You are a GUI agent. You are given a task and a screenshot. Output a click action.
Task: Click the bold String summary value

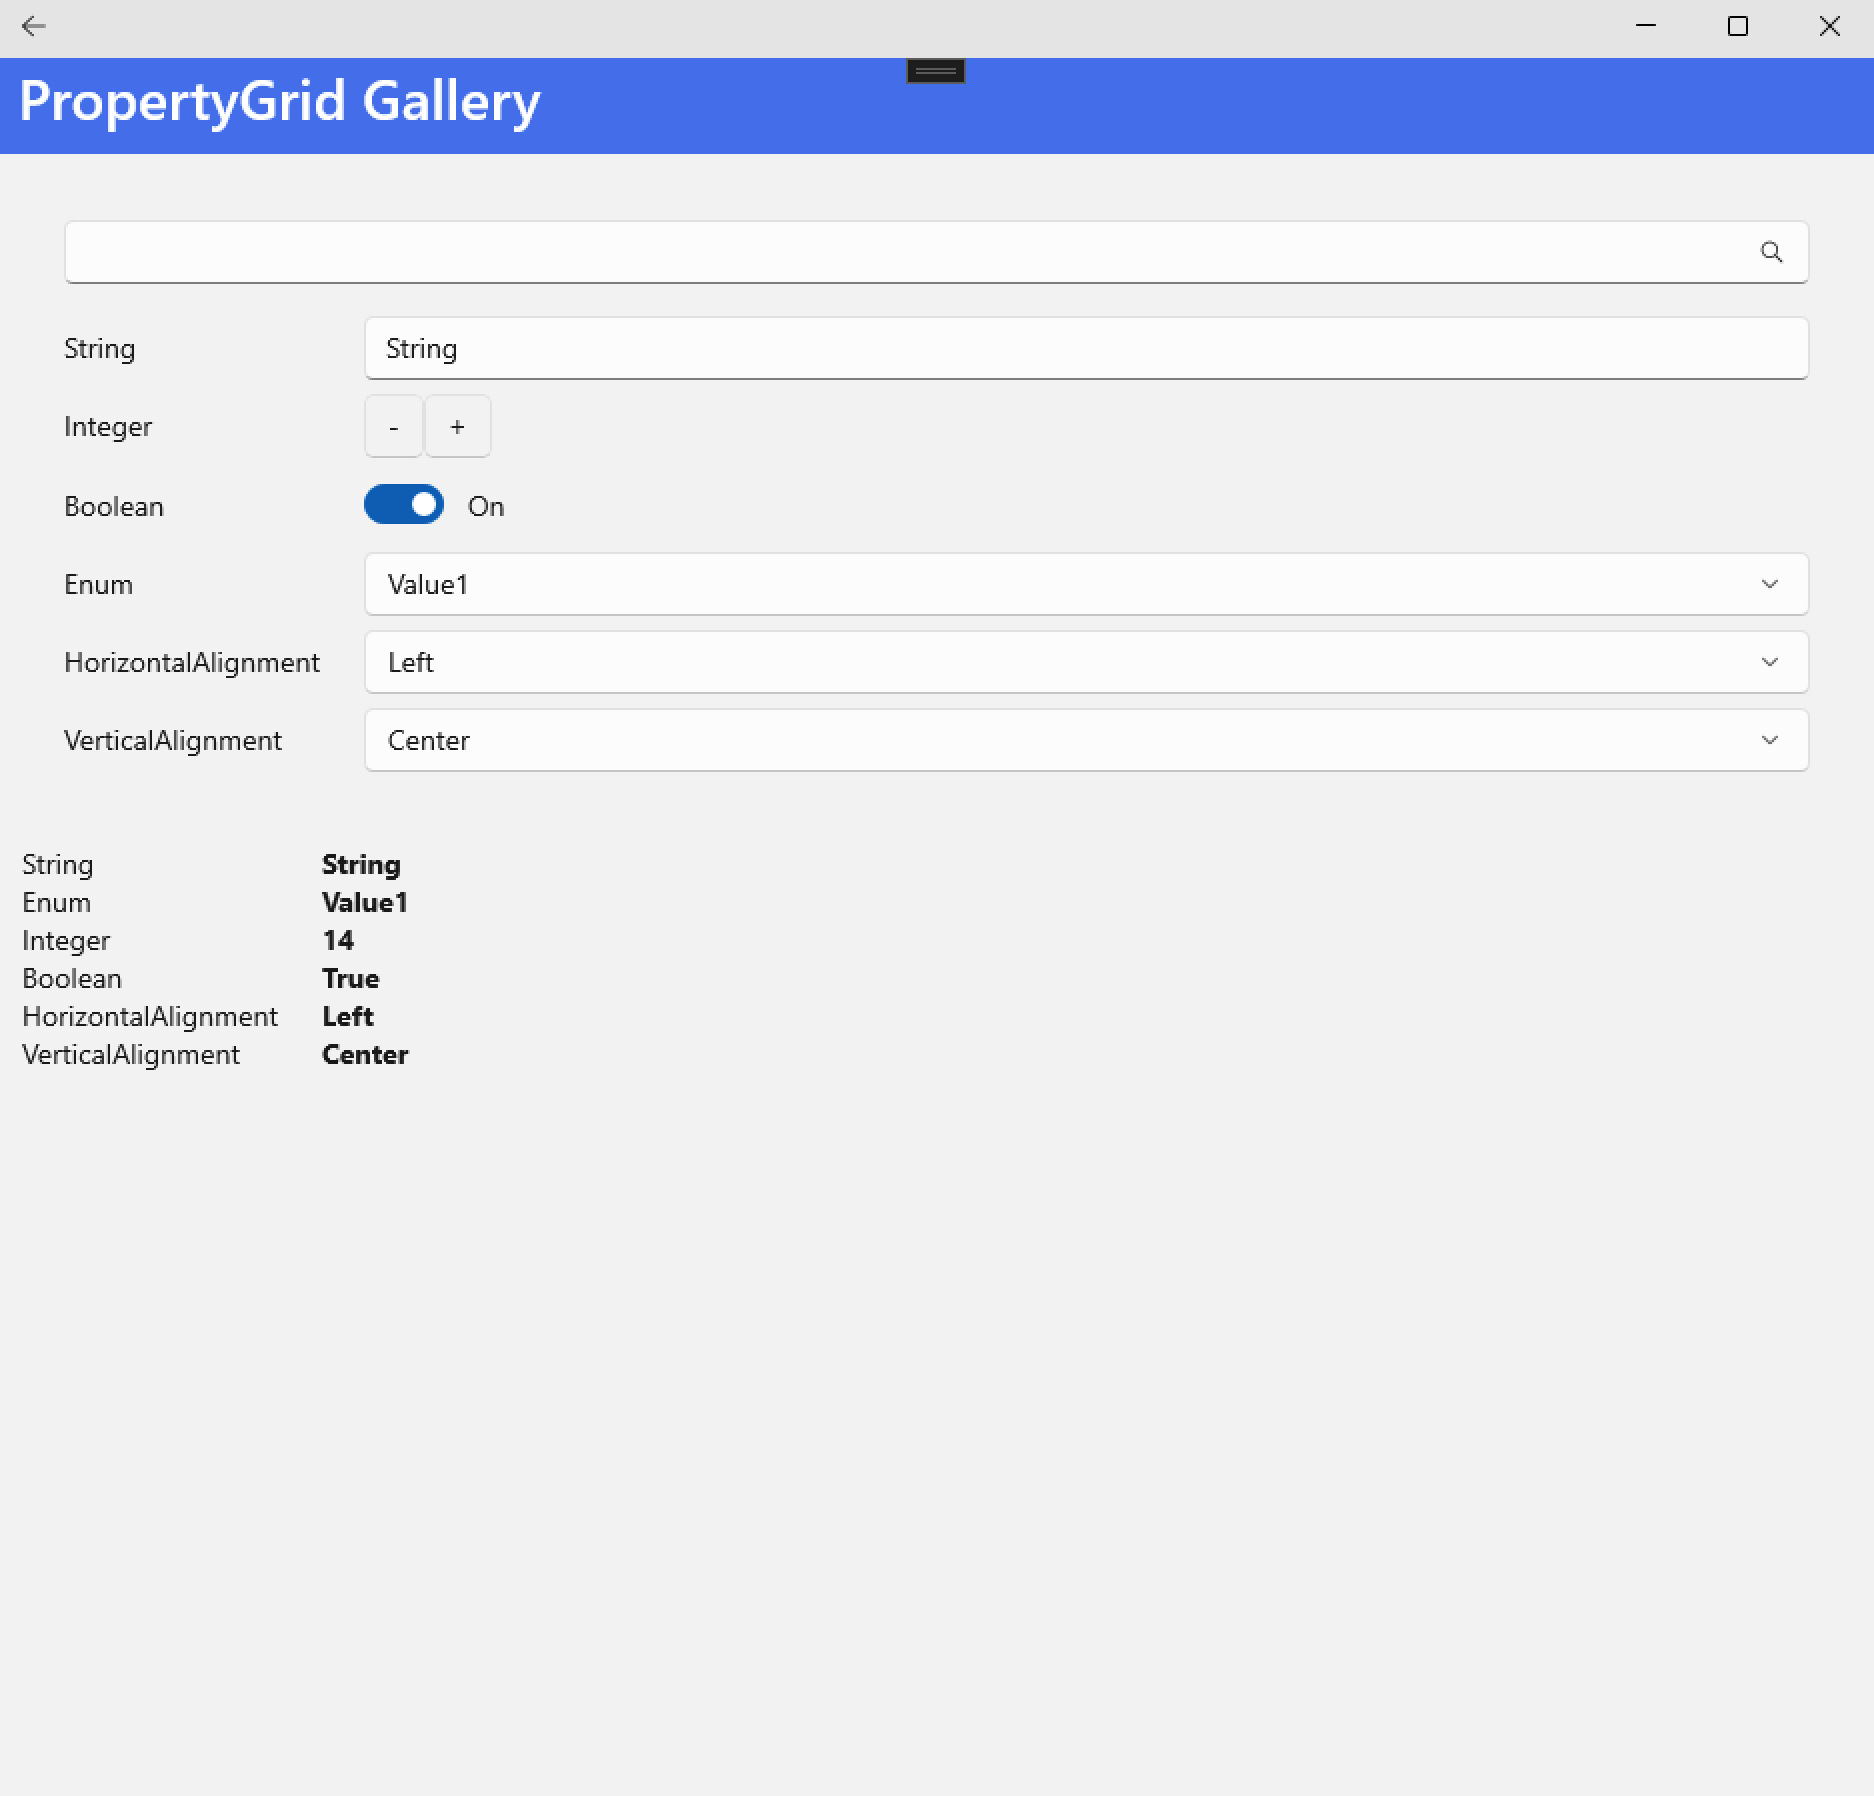361,865
